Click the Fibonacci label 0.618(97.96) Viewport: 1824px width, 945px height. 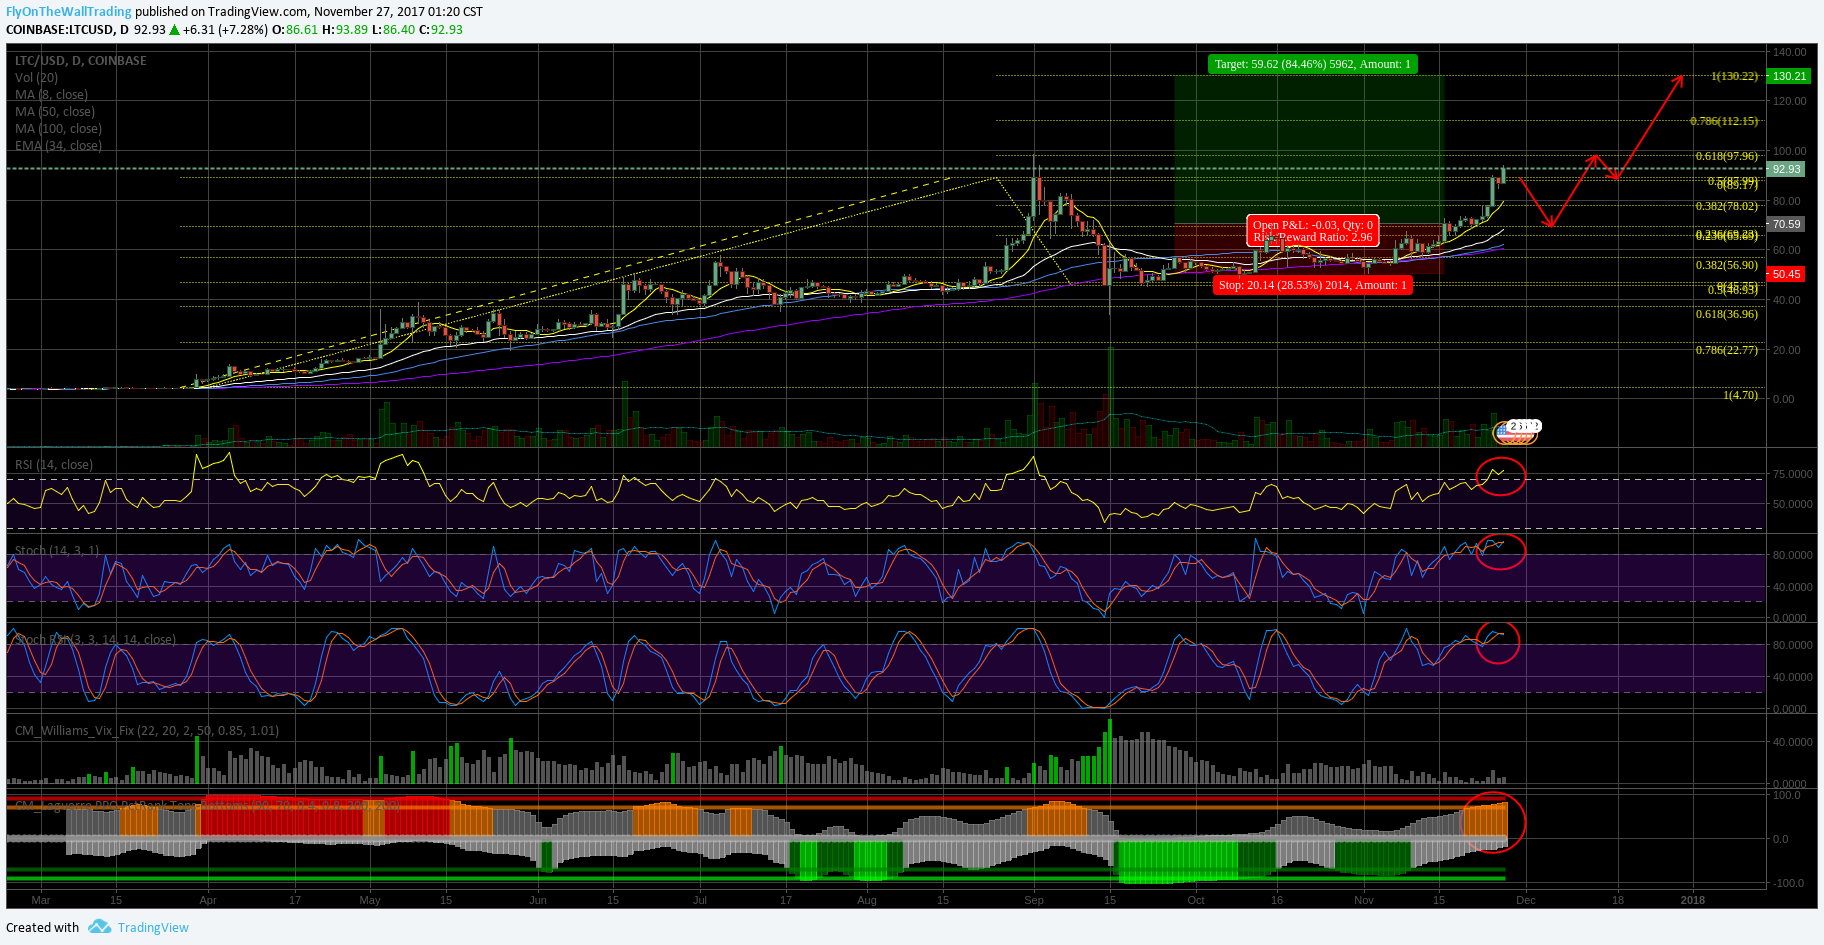pyautogui.click(x=1727, y=156)
